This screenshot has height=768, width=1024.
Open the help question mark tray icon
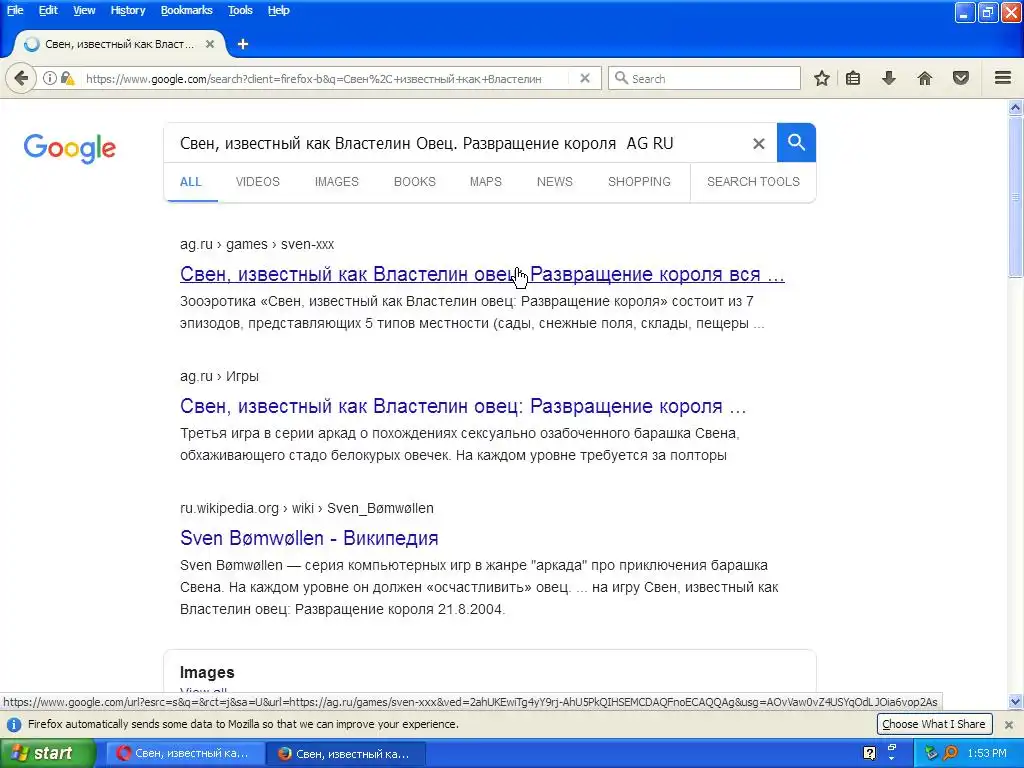(869, 753)
